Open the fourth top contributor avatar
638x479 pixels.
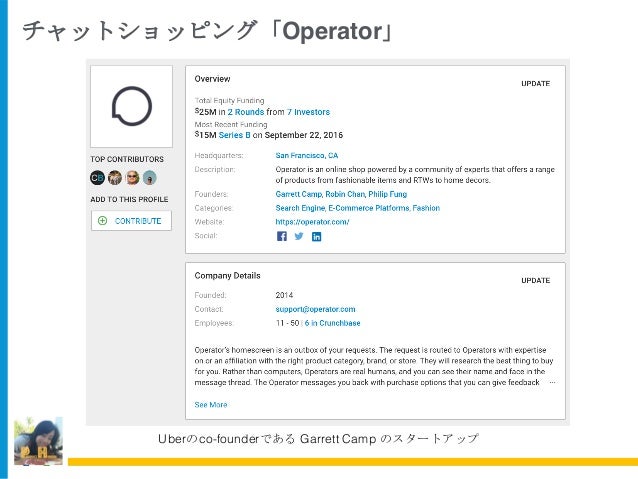point(150,178)
